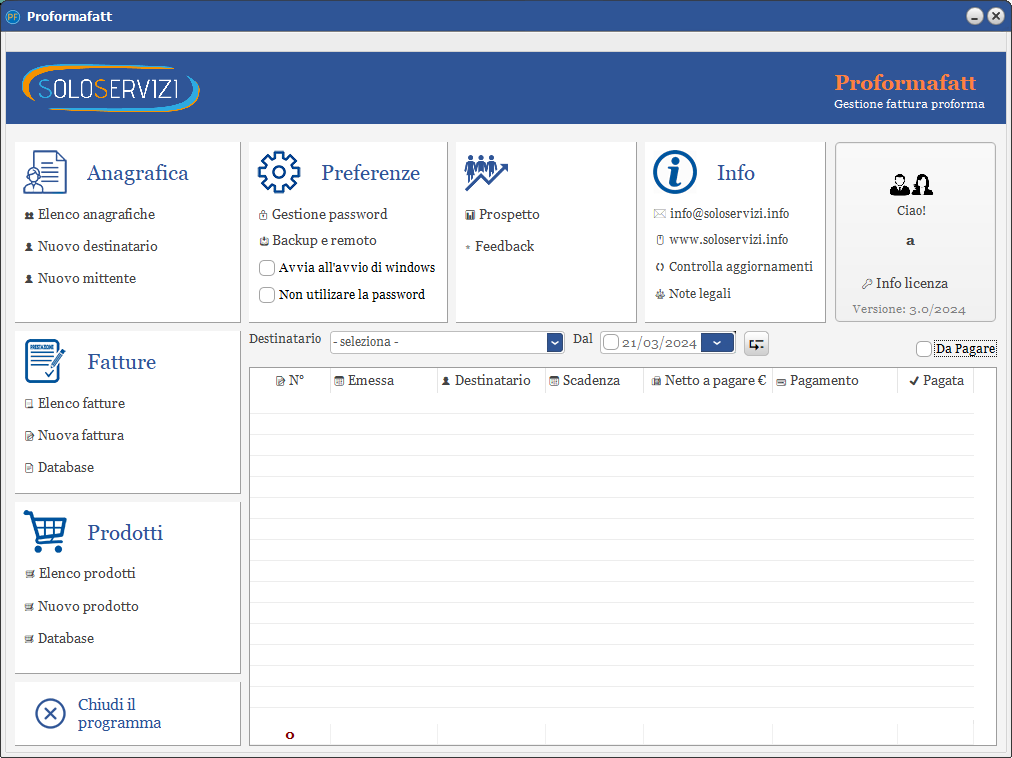1012x758 pixels.
Task: Open the date picker dropdown arrow
Action: 717,343
